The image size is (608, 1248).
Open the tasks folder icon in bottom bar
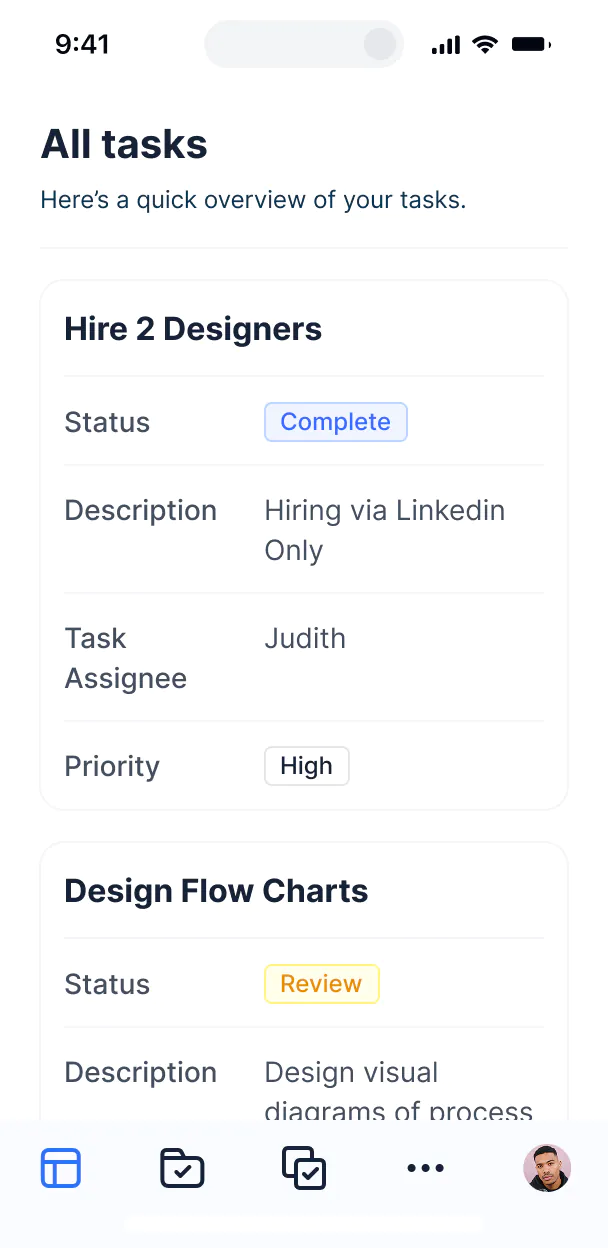click(x=182, y=1167)
